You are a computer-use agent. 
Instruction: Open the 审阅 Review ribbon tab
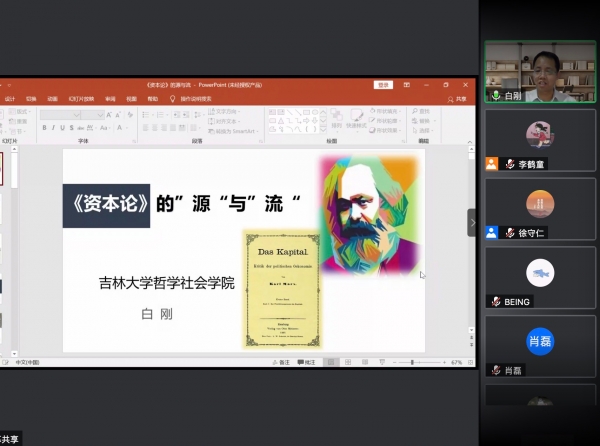tap(110, 99)
